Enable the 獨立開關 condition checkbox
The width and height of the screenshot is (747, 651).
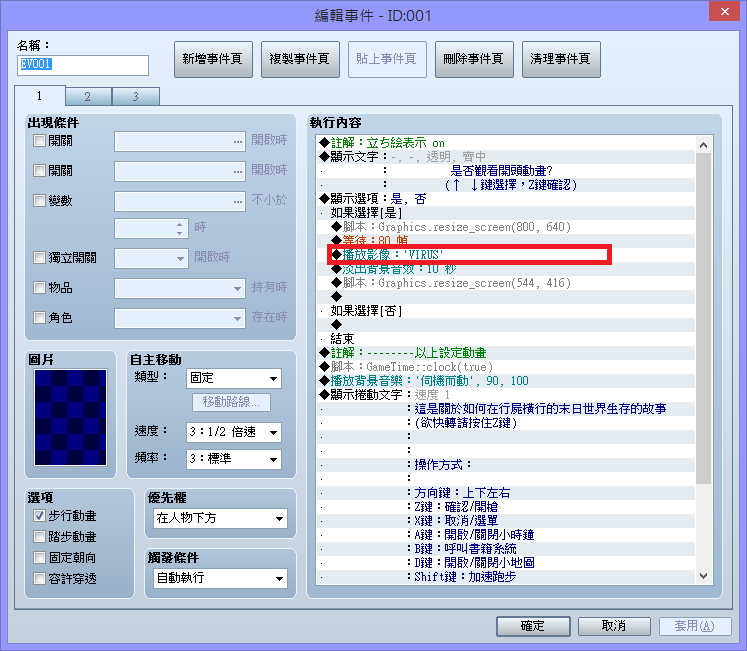(x=40, y=258)
